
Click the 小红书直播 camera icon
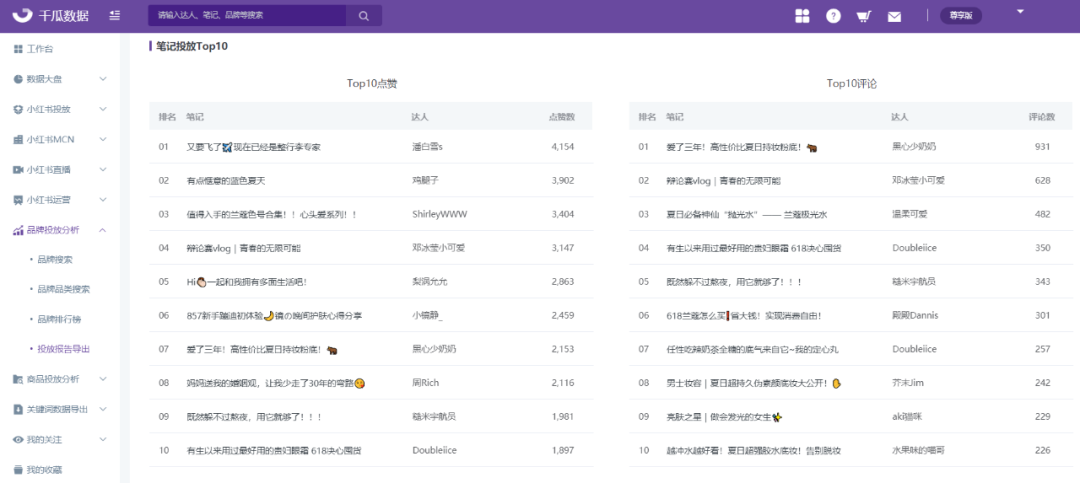(19, 169)
